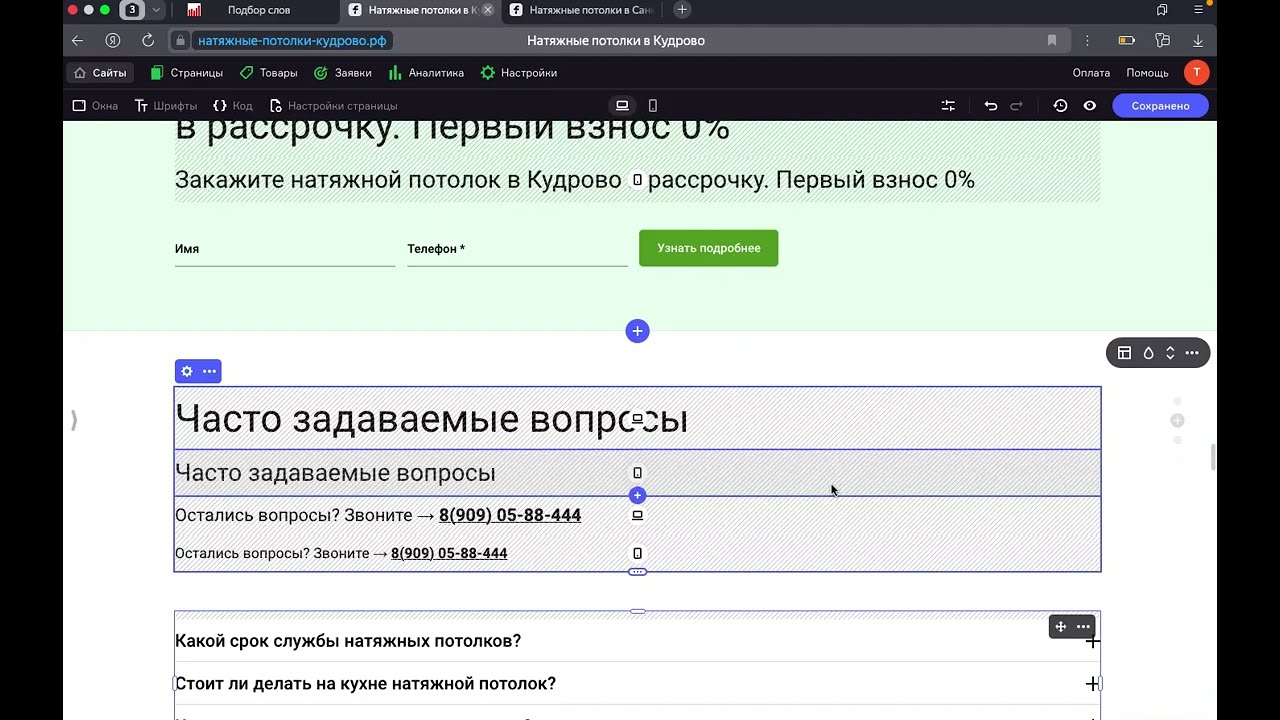Click the undo arrow icon
The image size is (1280, 720).
coord(990,106)
